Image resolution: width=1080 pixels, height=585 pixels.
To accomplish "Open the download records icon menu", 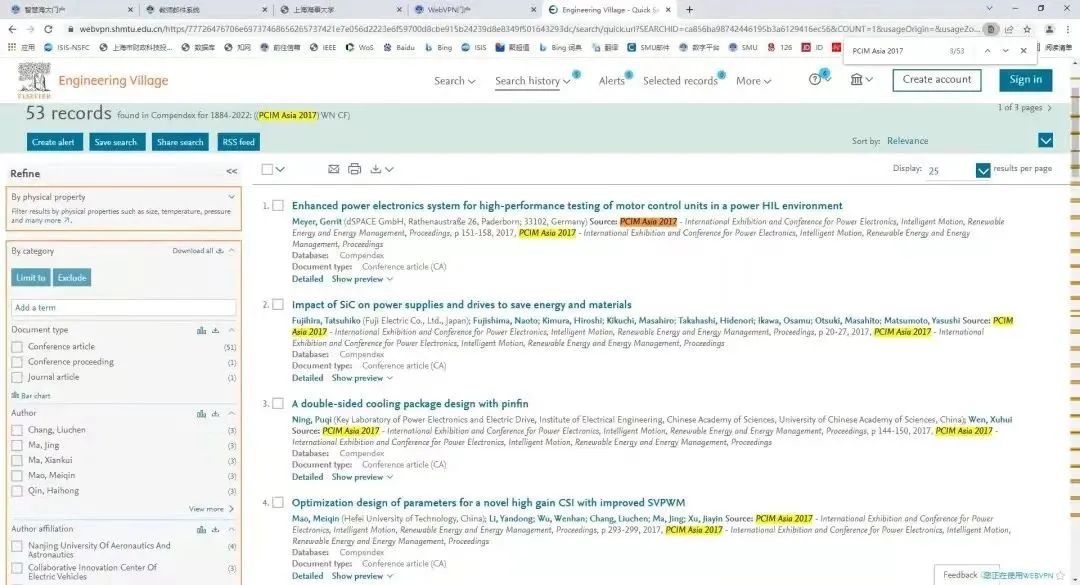I will coord(380,169).
